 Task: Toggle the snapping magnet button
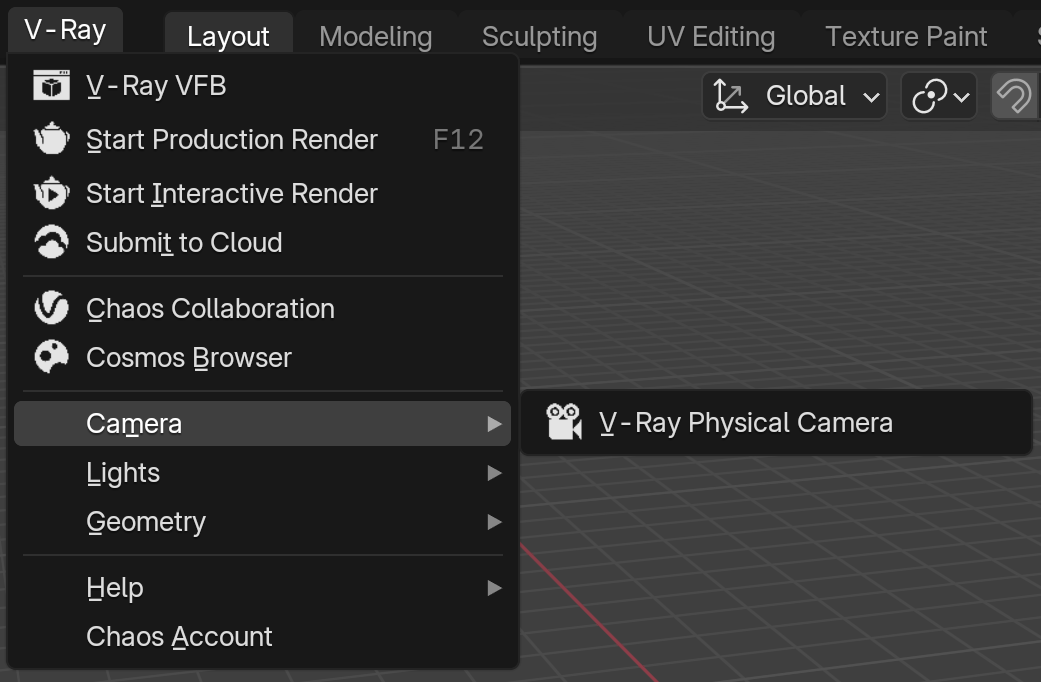coord(1016,96)
